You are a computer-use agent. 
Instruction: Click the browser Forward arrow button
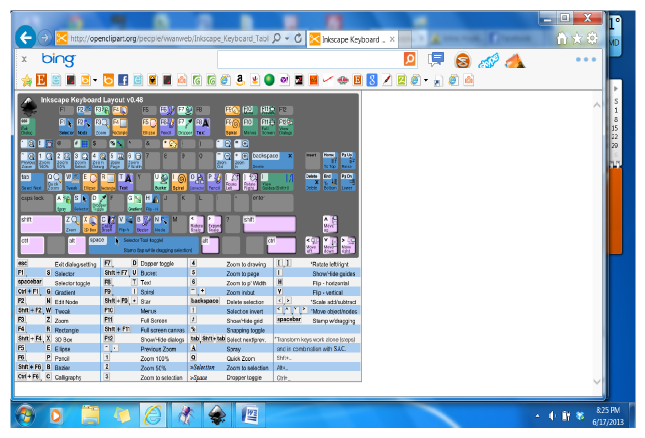pos(44,38)
